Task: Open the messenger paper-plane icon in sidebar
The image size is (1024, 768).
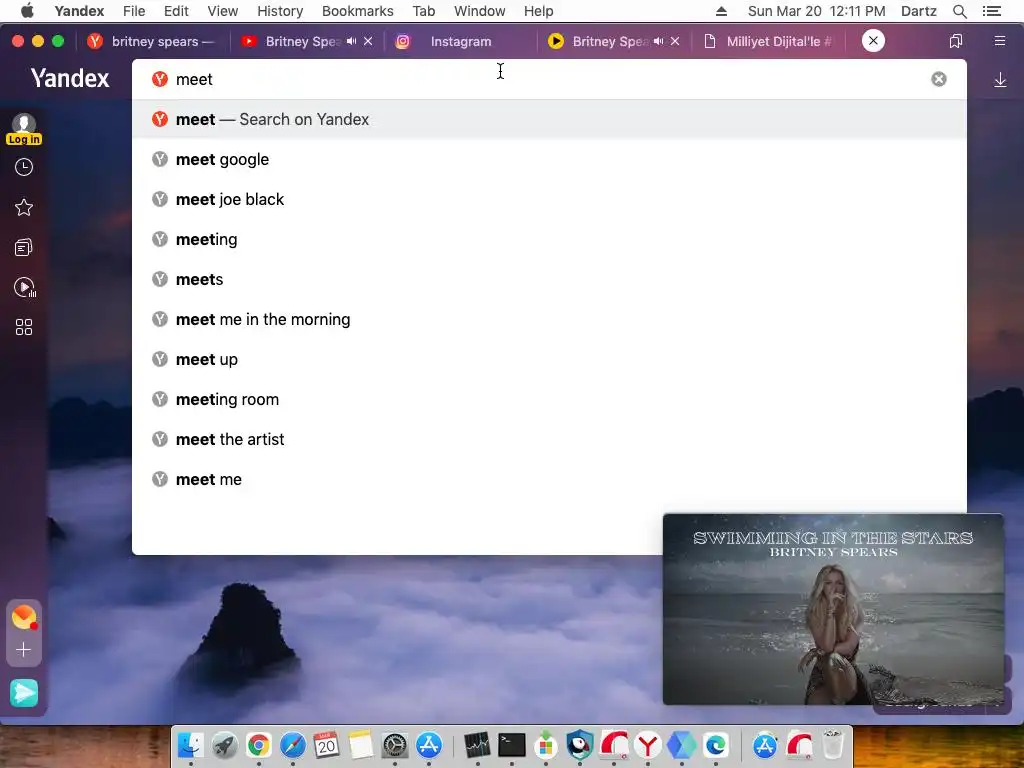Action: point(24,693)
